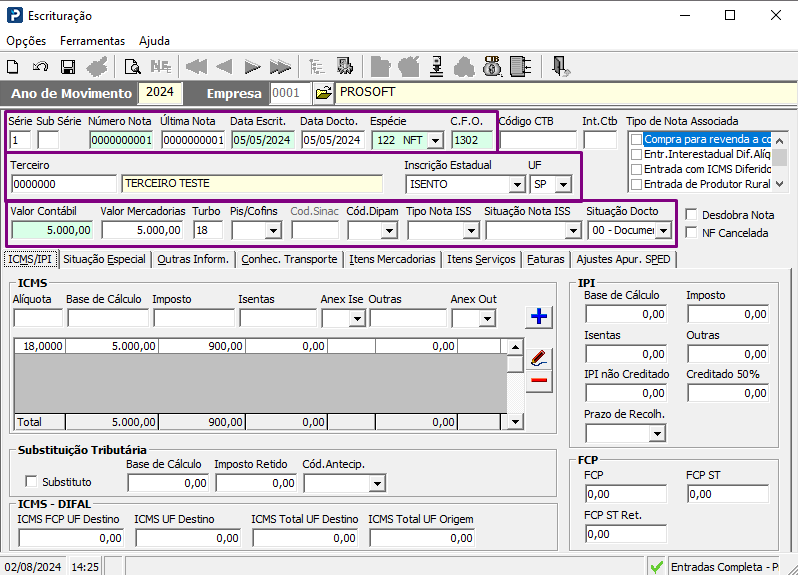798x575 pixels.
Task: Click the New document toolbar icon
Action: click(13, 67)
